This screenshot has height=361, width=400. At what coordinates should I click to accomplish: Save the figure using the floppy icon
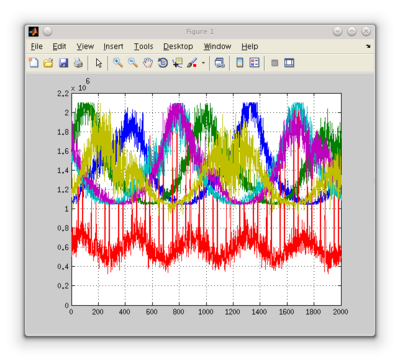(63, 63)
